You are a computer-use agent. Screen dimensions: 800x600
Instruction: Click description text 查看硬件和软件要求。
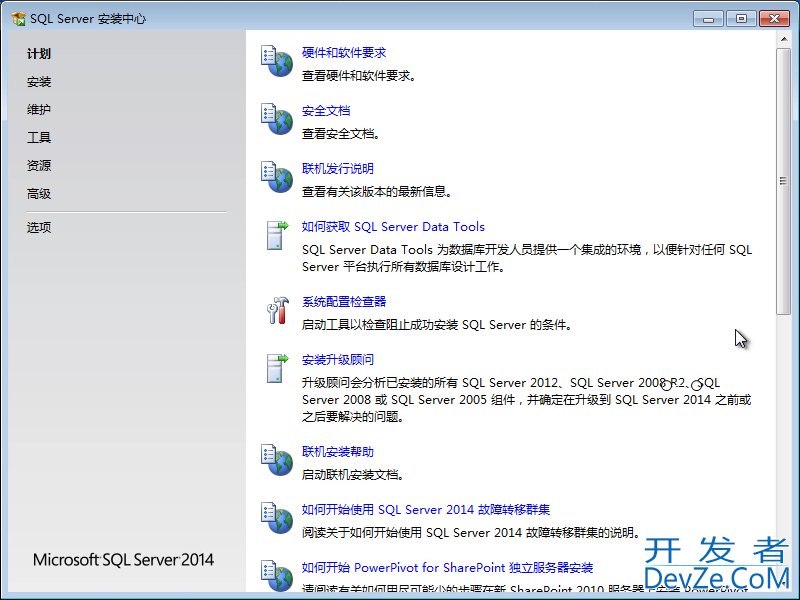pyautogui.click(x=360, y=76)
